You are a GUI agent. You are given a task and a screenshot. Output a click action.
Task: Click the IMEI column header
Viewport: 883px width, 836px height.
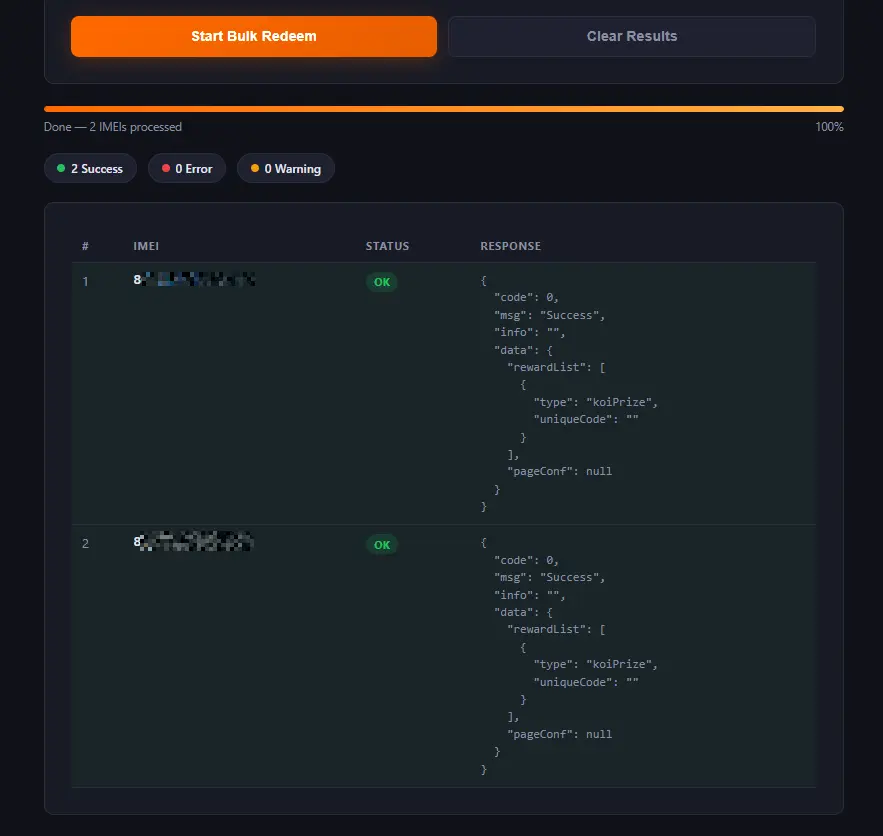[146, 246]
